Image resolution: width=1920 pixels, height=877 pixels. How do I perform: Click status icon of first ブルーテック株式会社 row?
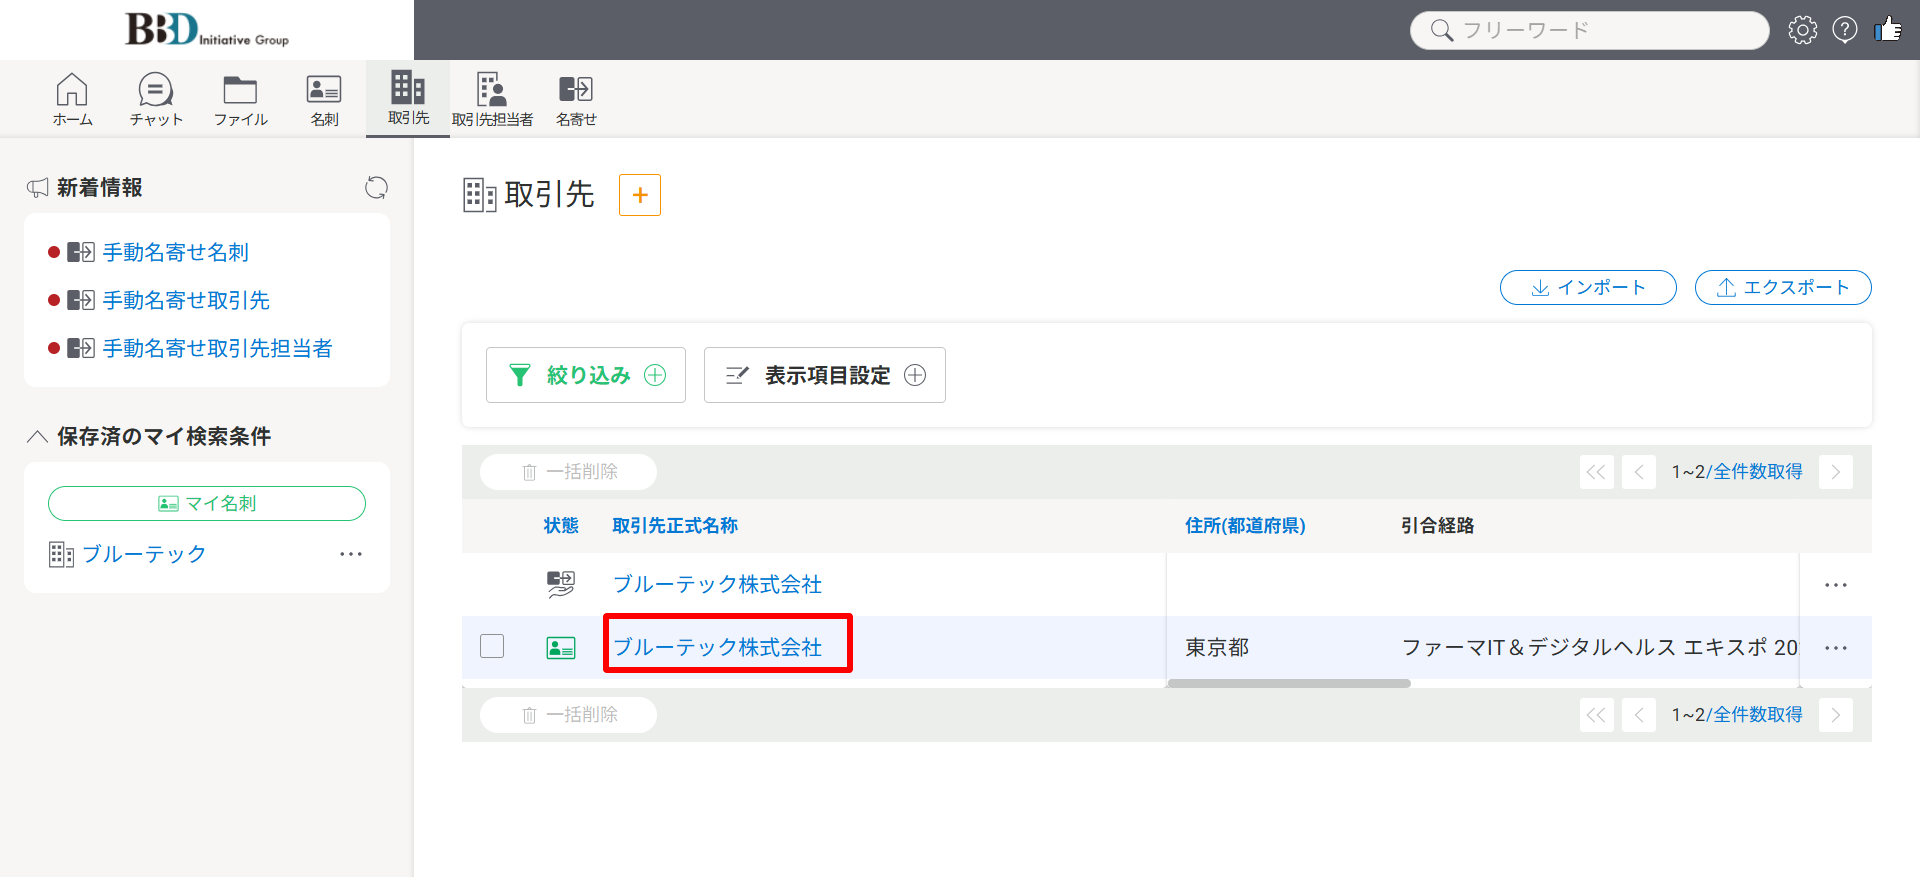pyautogui.click(x=561, y=584)
